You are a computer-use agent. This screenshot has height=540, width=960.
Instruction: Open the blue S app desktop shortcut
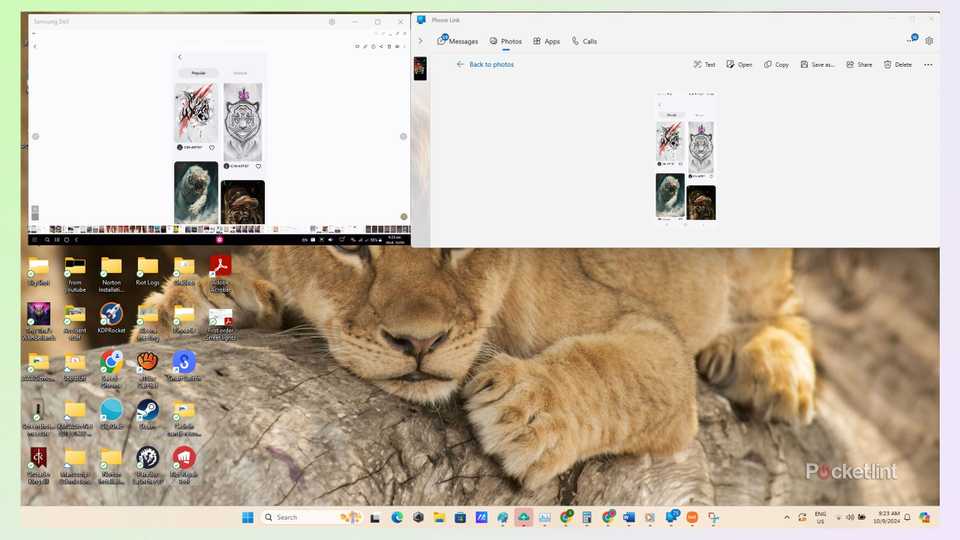(x=184, y=366)
